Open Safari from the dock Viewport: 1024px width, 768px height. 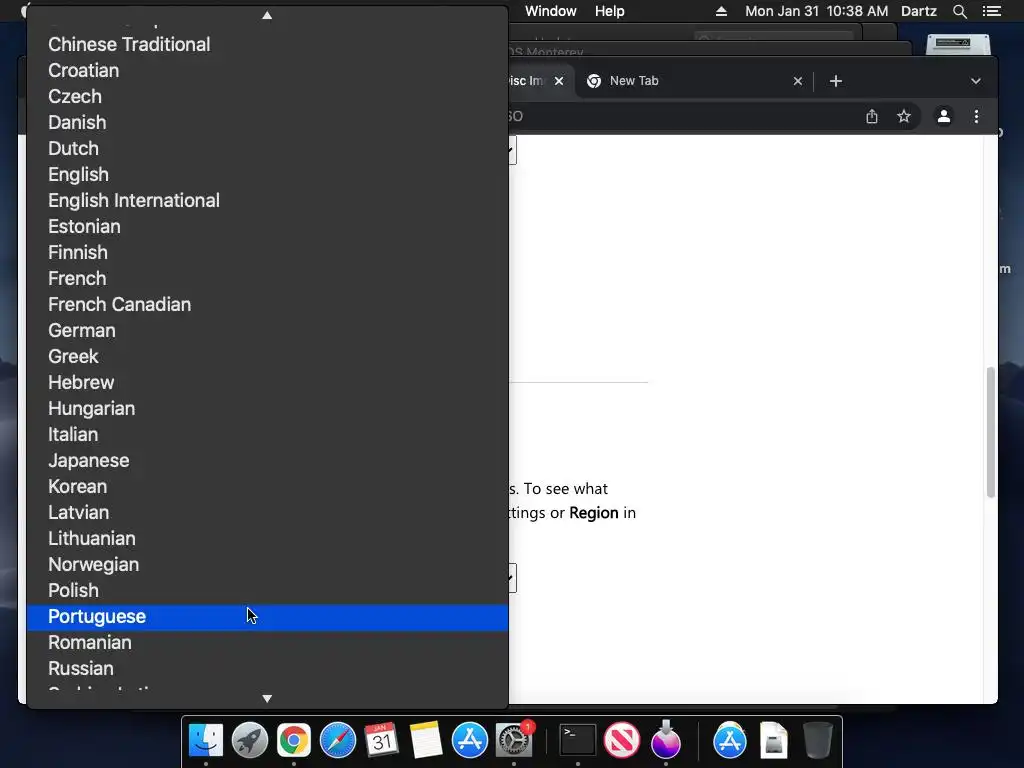[338, 740]
